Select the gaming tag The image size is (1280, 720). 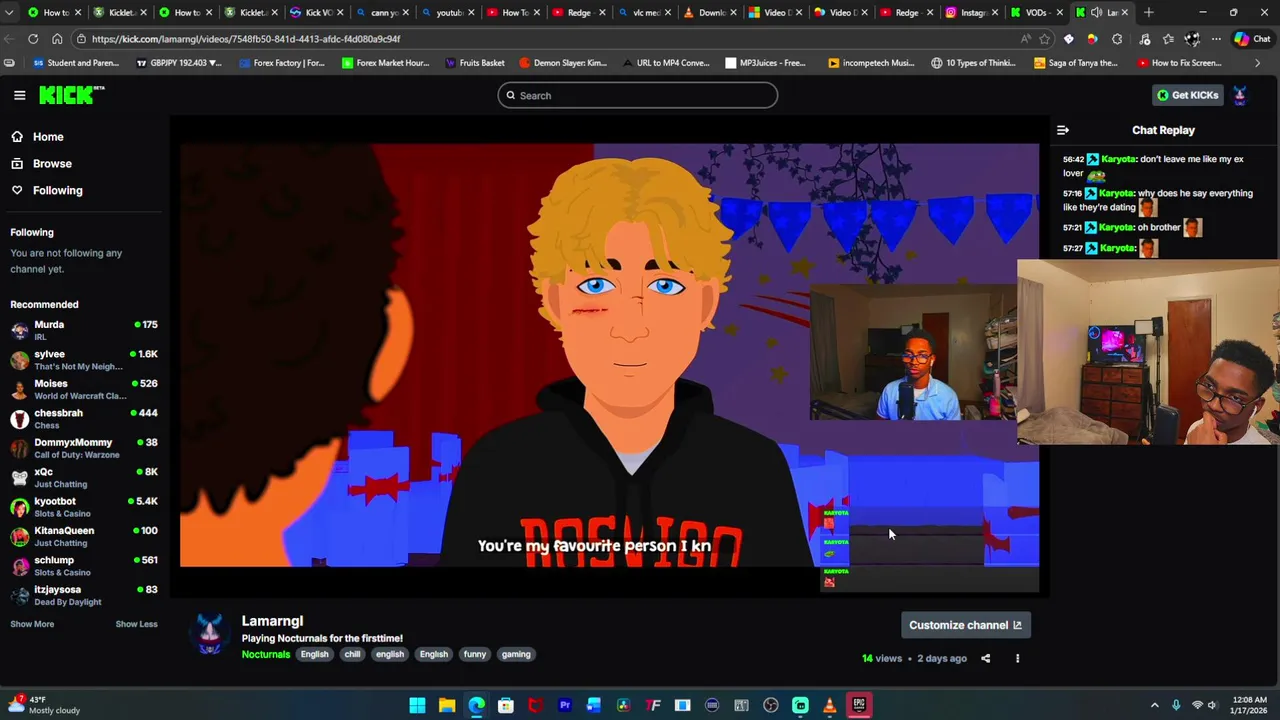click(x=516, y=654)
